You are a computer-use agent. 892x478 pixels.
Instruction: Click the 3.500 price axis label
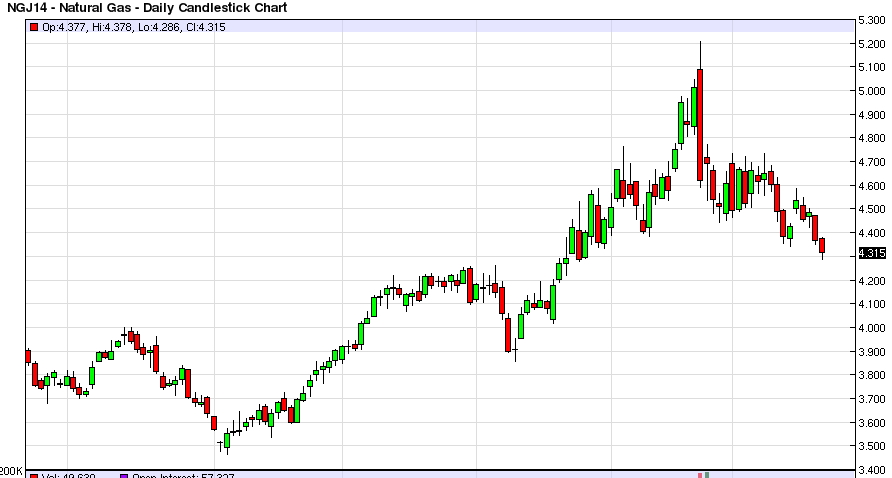click(x=871, y=447)
